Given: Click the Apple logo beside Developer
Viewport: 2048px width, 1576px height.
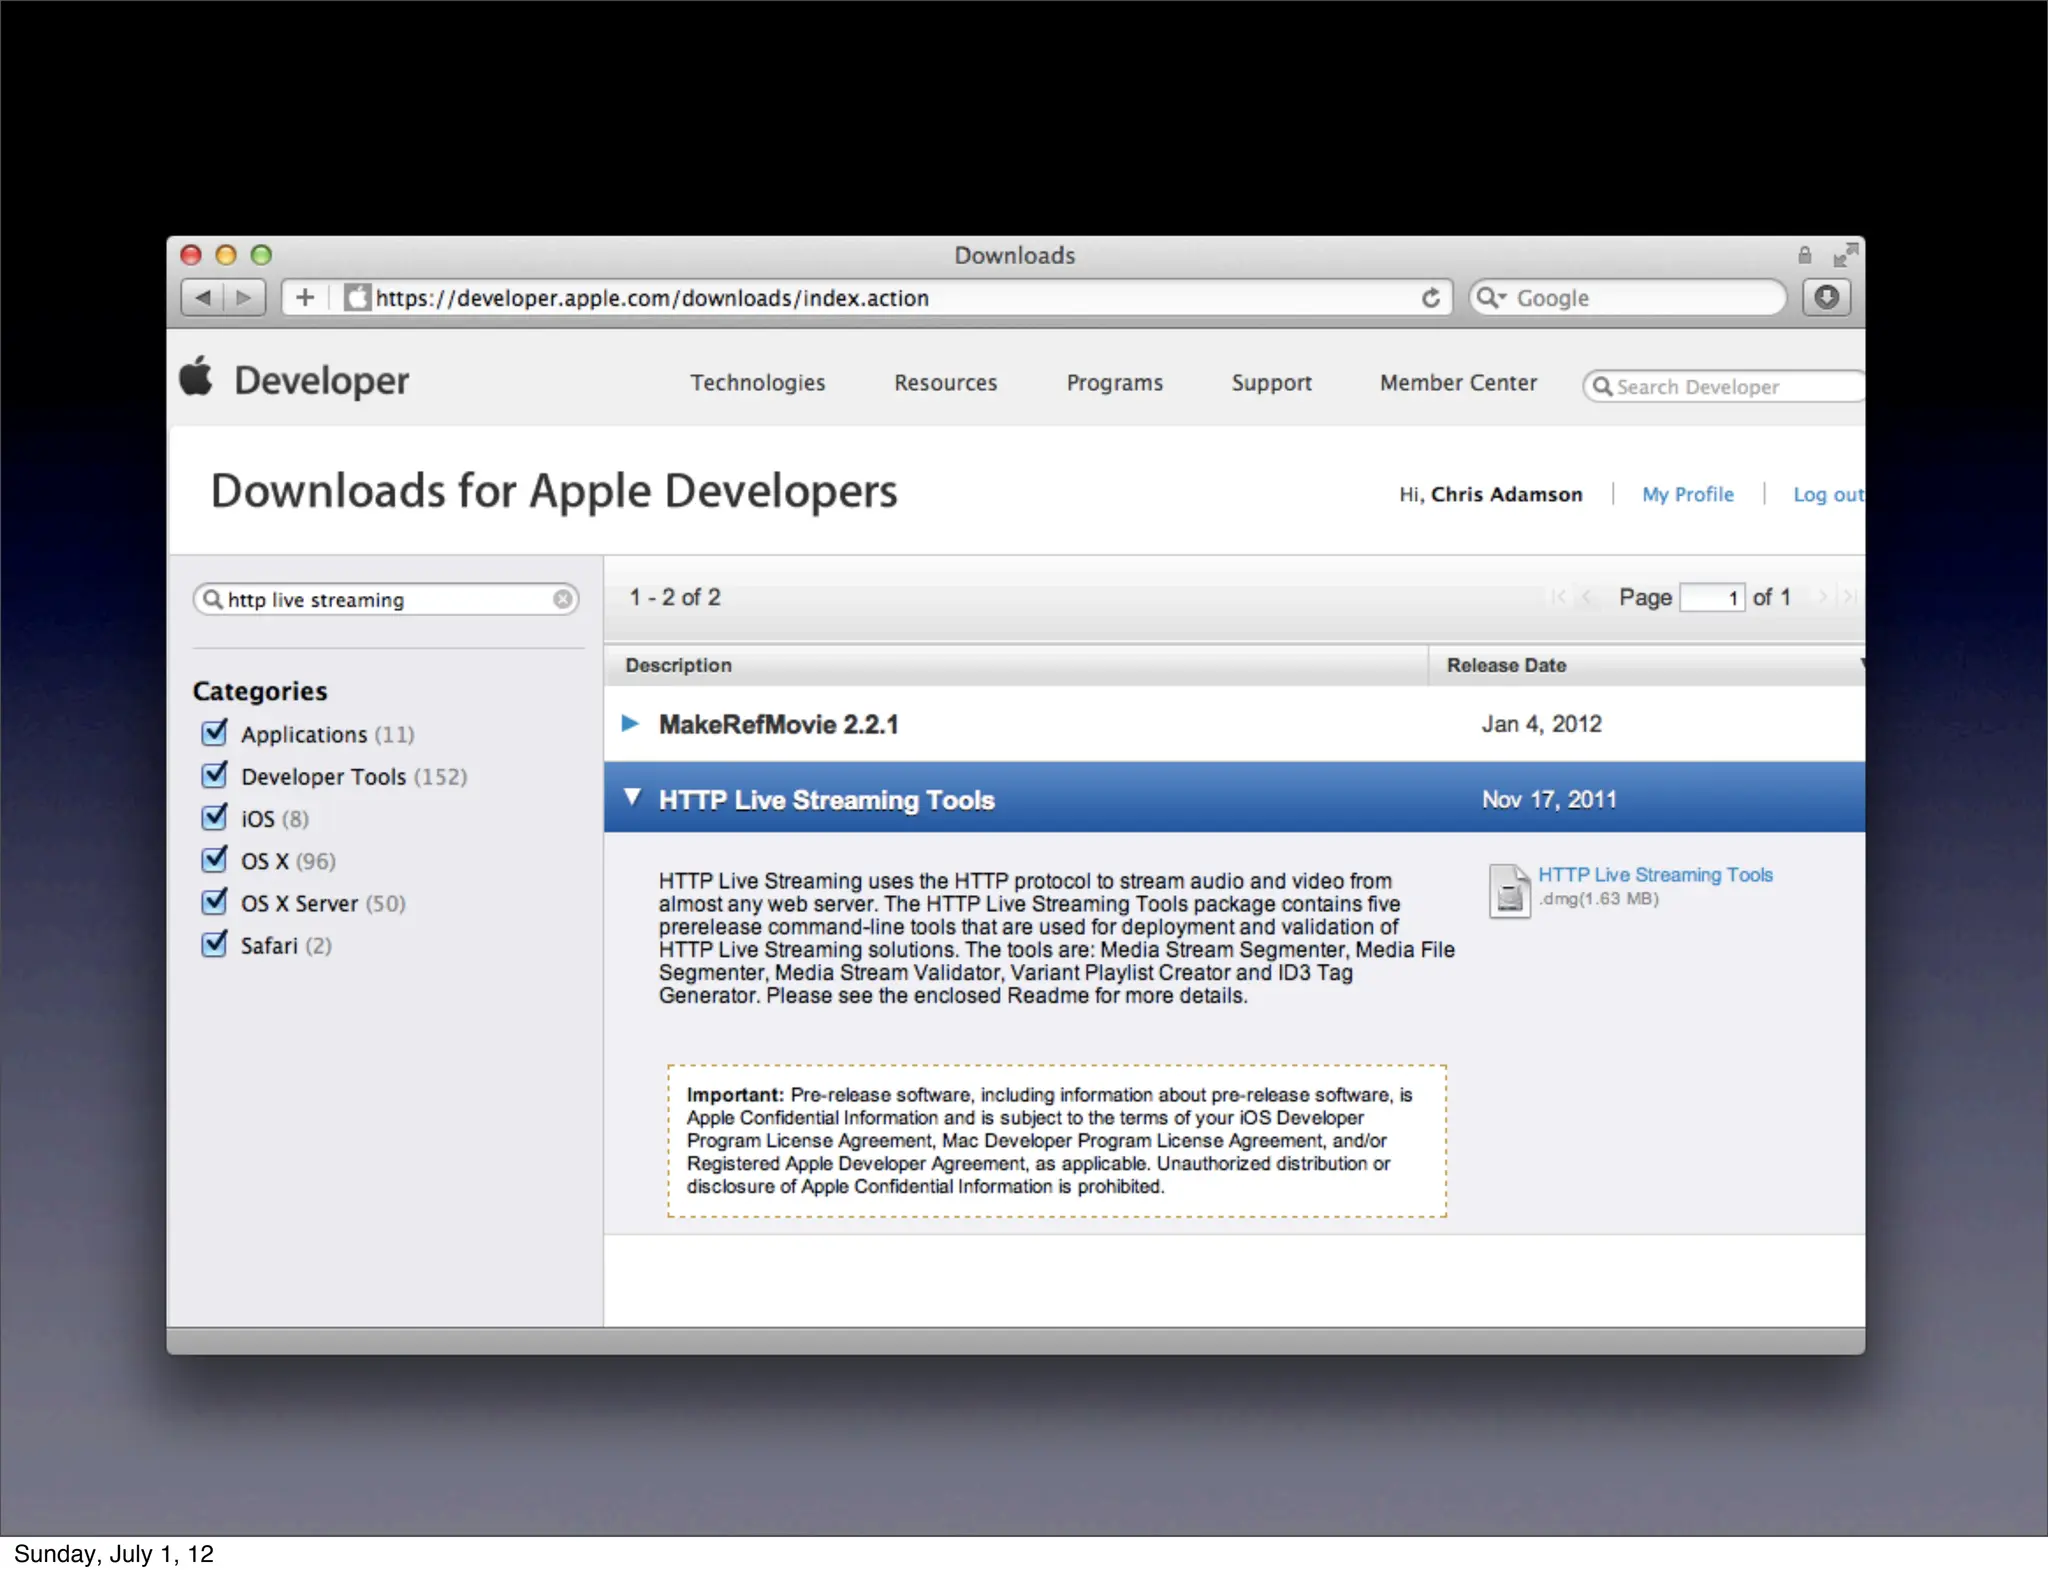Looking at the screenshot, I should tap(196, 378).
